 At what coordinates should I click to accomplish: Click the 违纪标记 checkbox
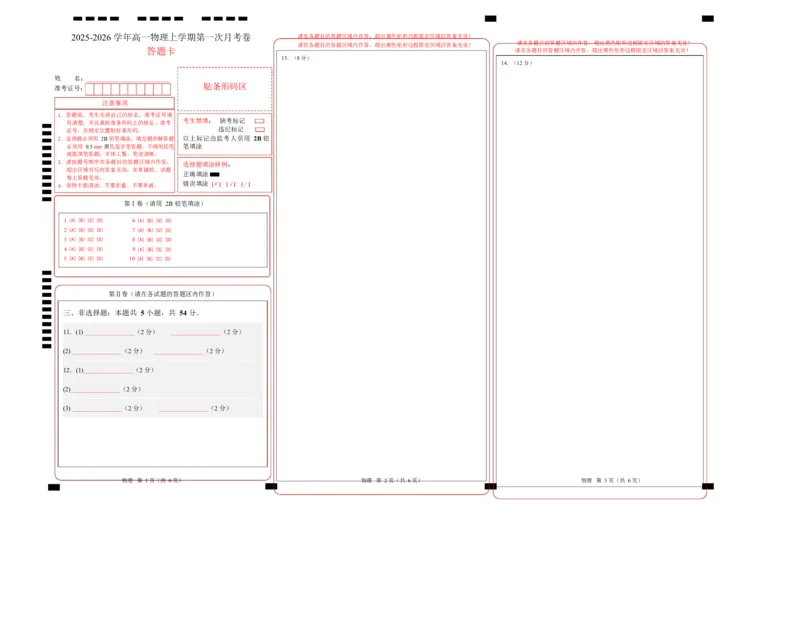click(x=259, y=129)
